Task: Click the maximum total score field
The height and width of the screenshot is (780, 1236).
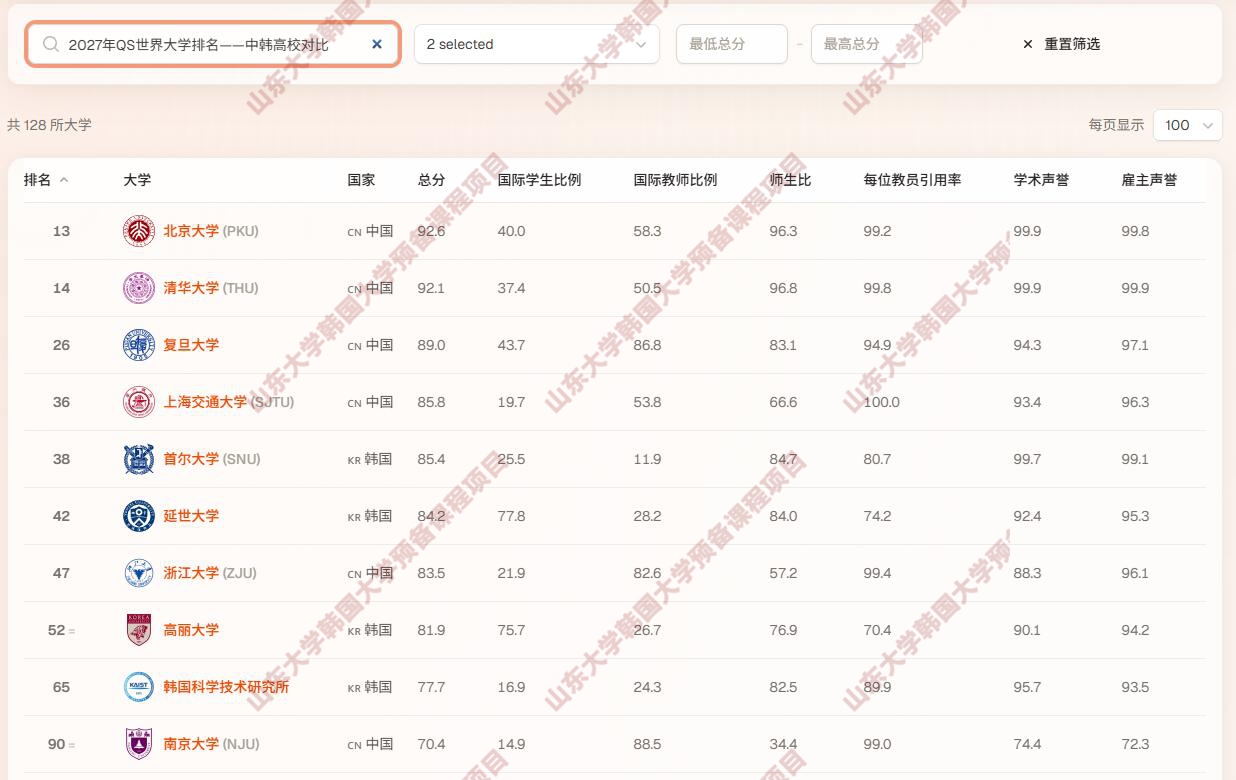Action: tap(866, 44)
